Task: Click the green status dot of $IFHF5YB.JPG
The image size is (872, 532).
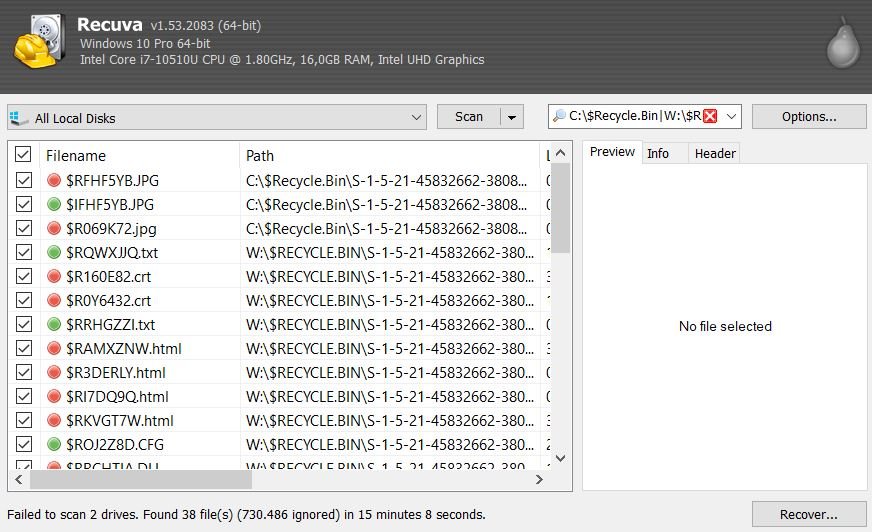Action: pos(54,204)
